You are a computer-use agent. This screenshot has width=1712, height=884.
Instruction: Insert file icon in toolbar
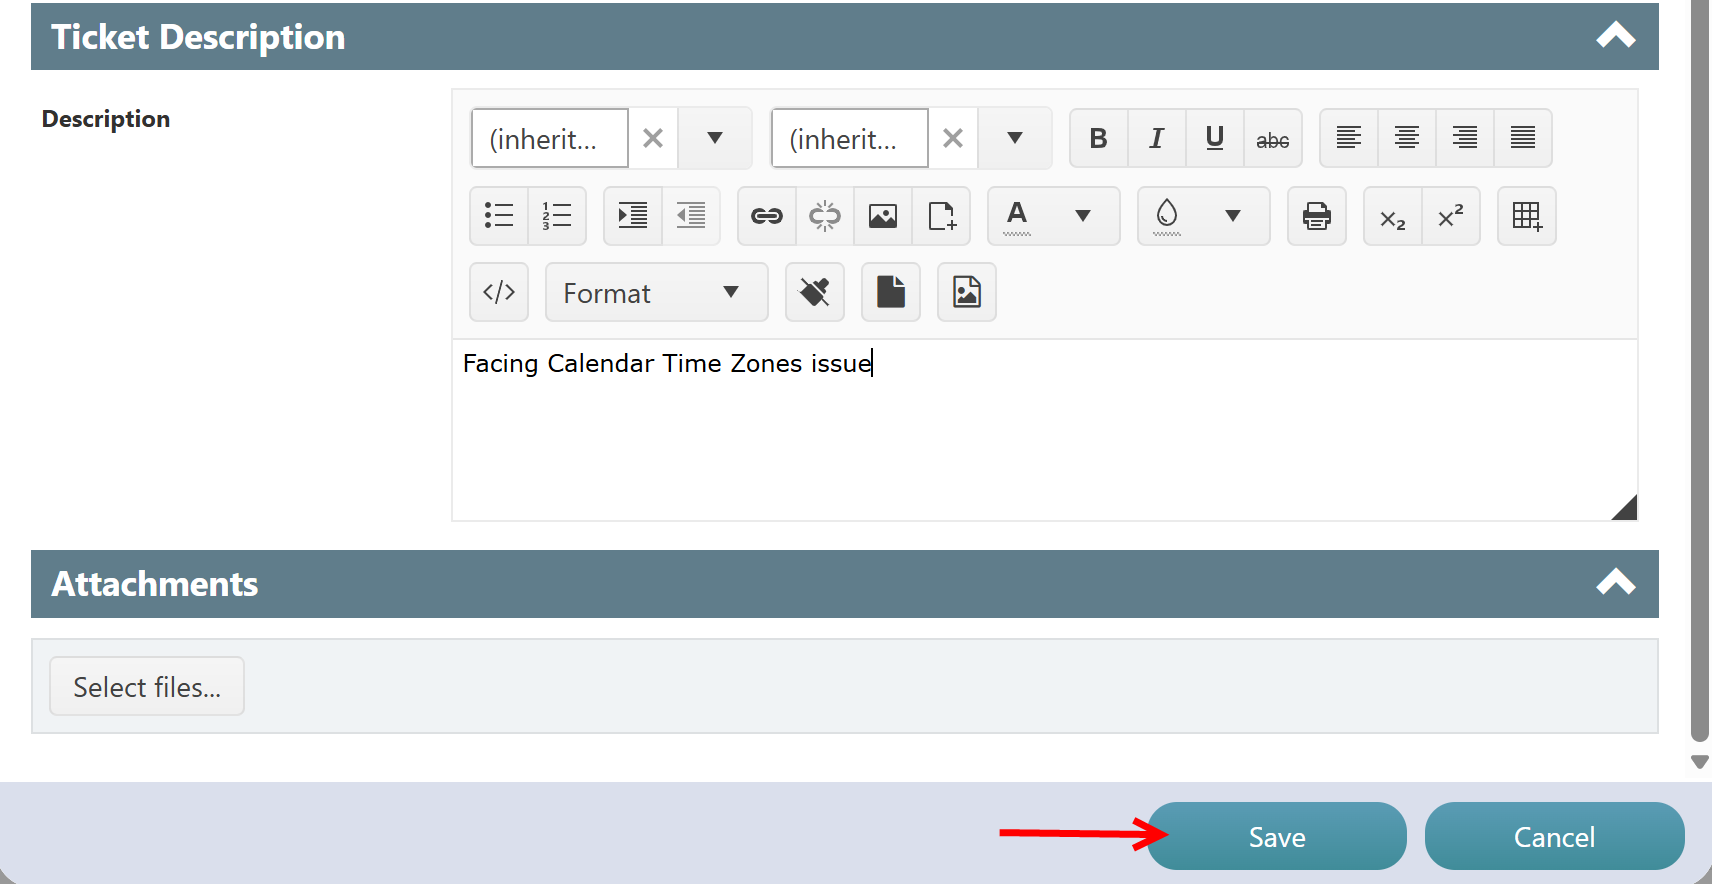(940, 216)
